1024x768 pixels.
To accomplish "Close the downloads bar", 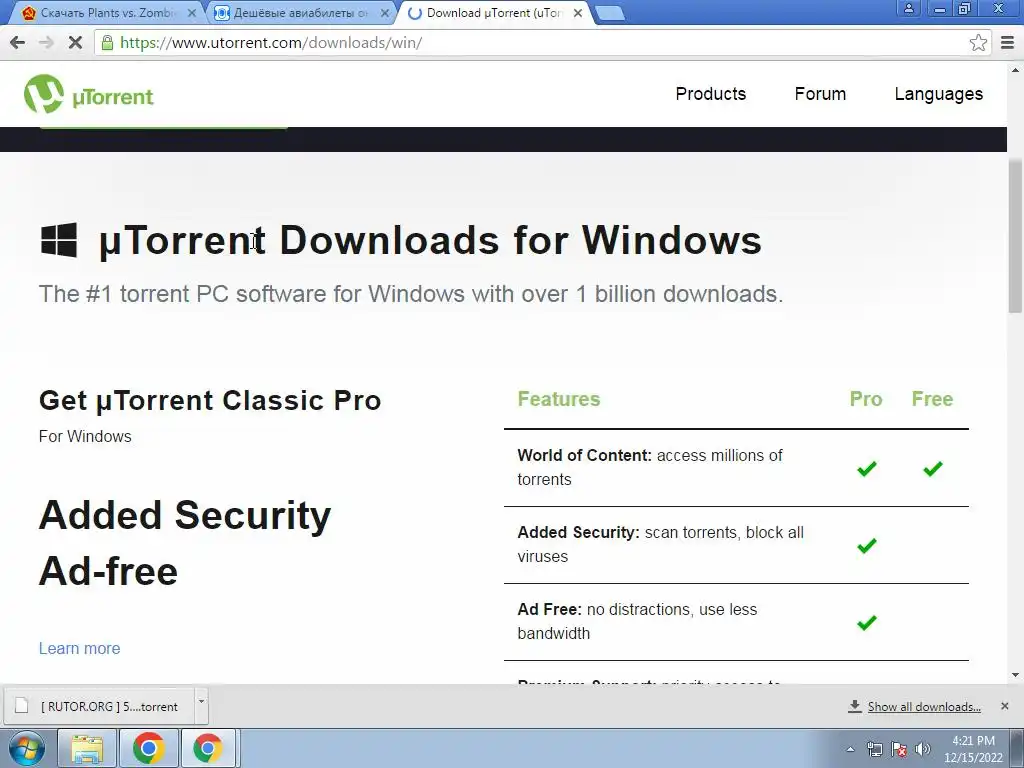I will (x=1004, y=706).
